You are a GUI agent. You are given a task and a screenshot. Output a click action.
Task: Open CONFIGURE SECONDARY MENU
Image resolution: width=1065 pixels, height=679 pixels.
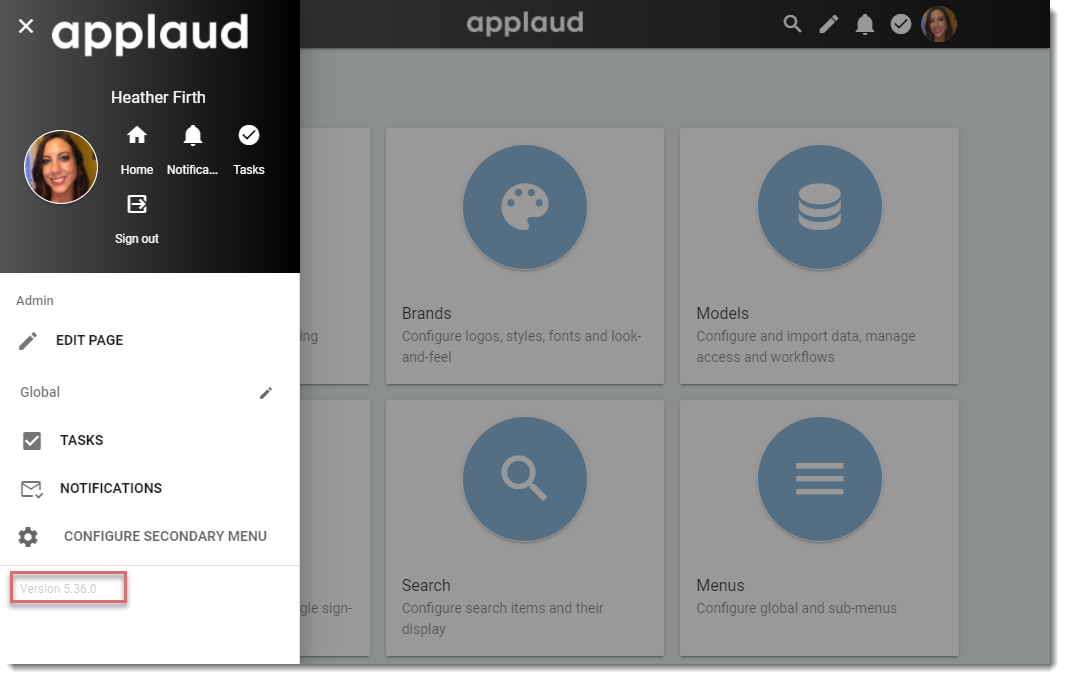click(165, 536)
